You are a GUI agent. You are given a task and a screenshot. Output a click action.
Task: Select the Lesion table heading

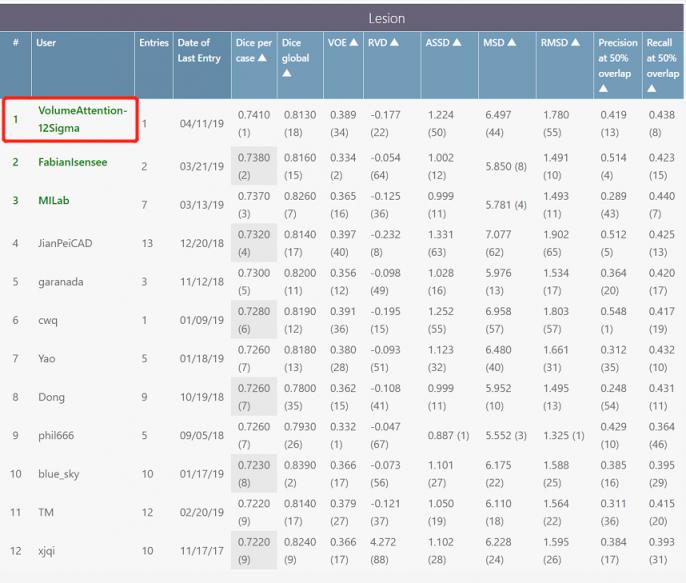pos(386,18)
